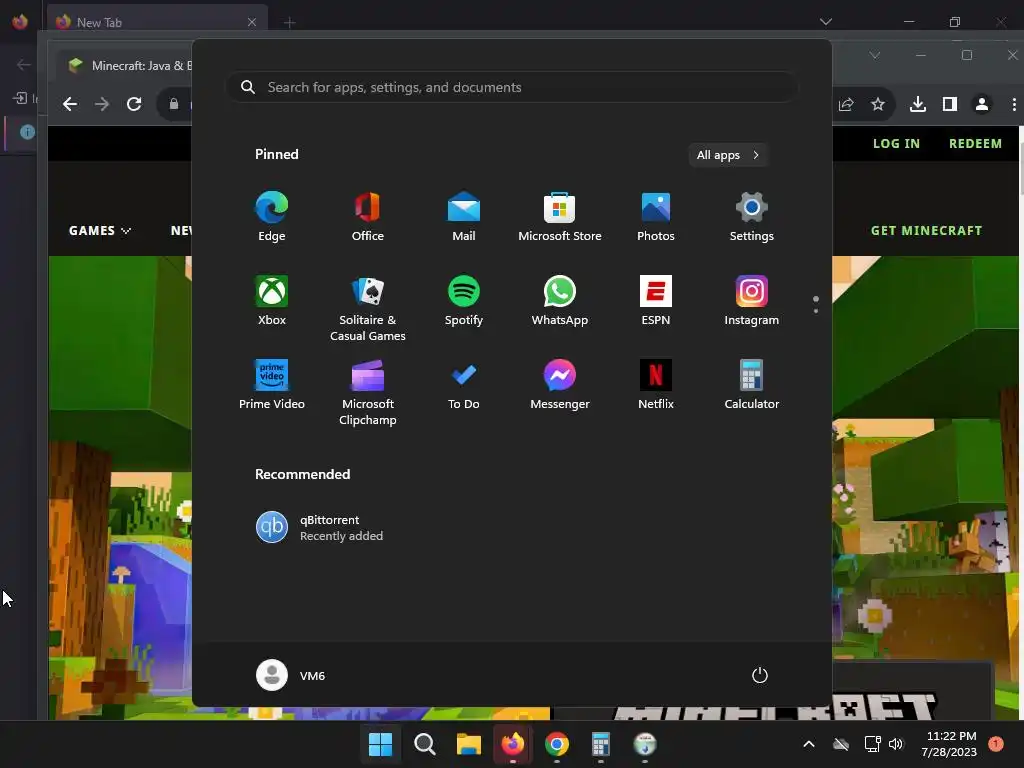Open Instagram from pinned apps

752,300
